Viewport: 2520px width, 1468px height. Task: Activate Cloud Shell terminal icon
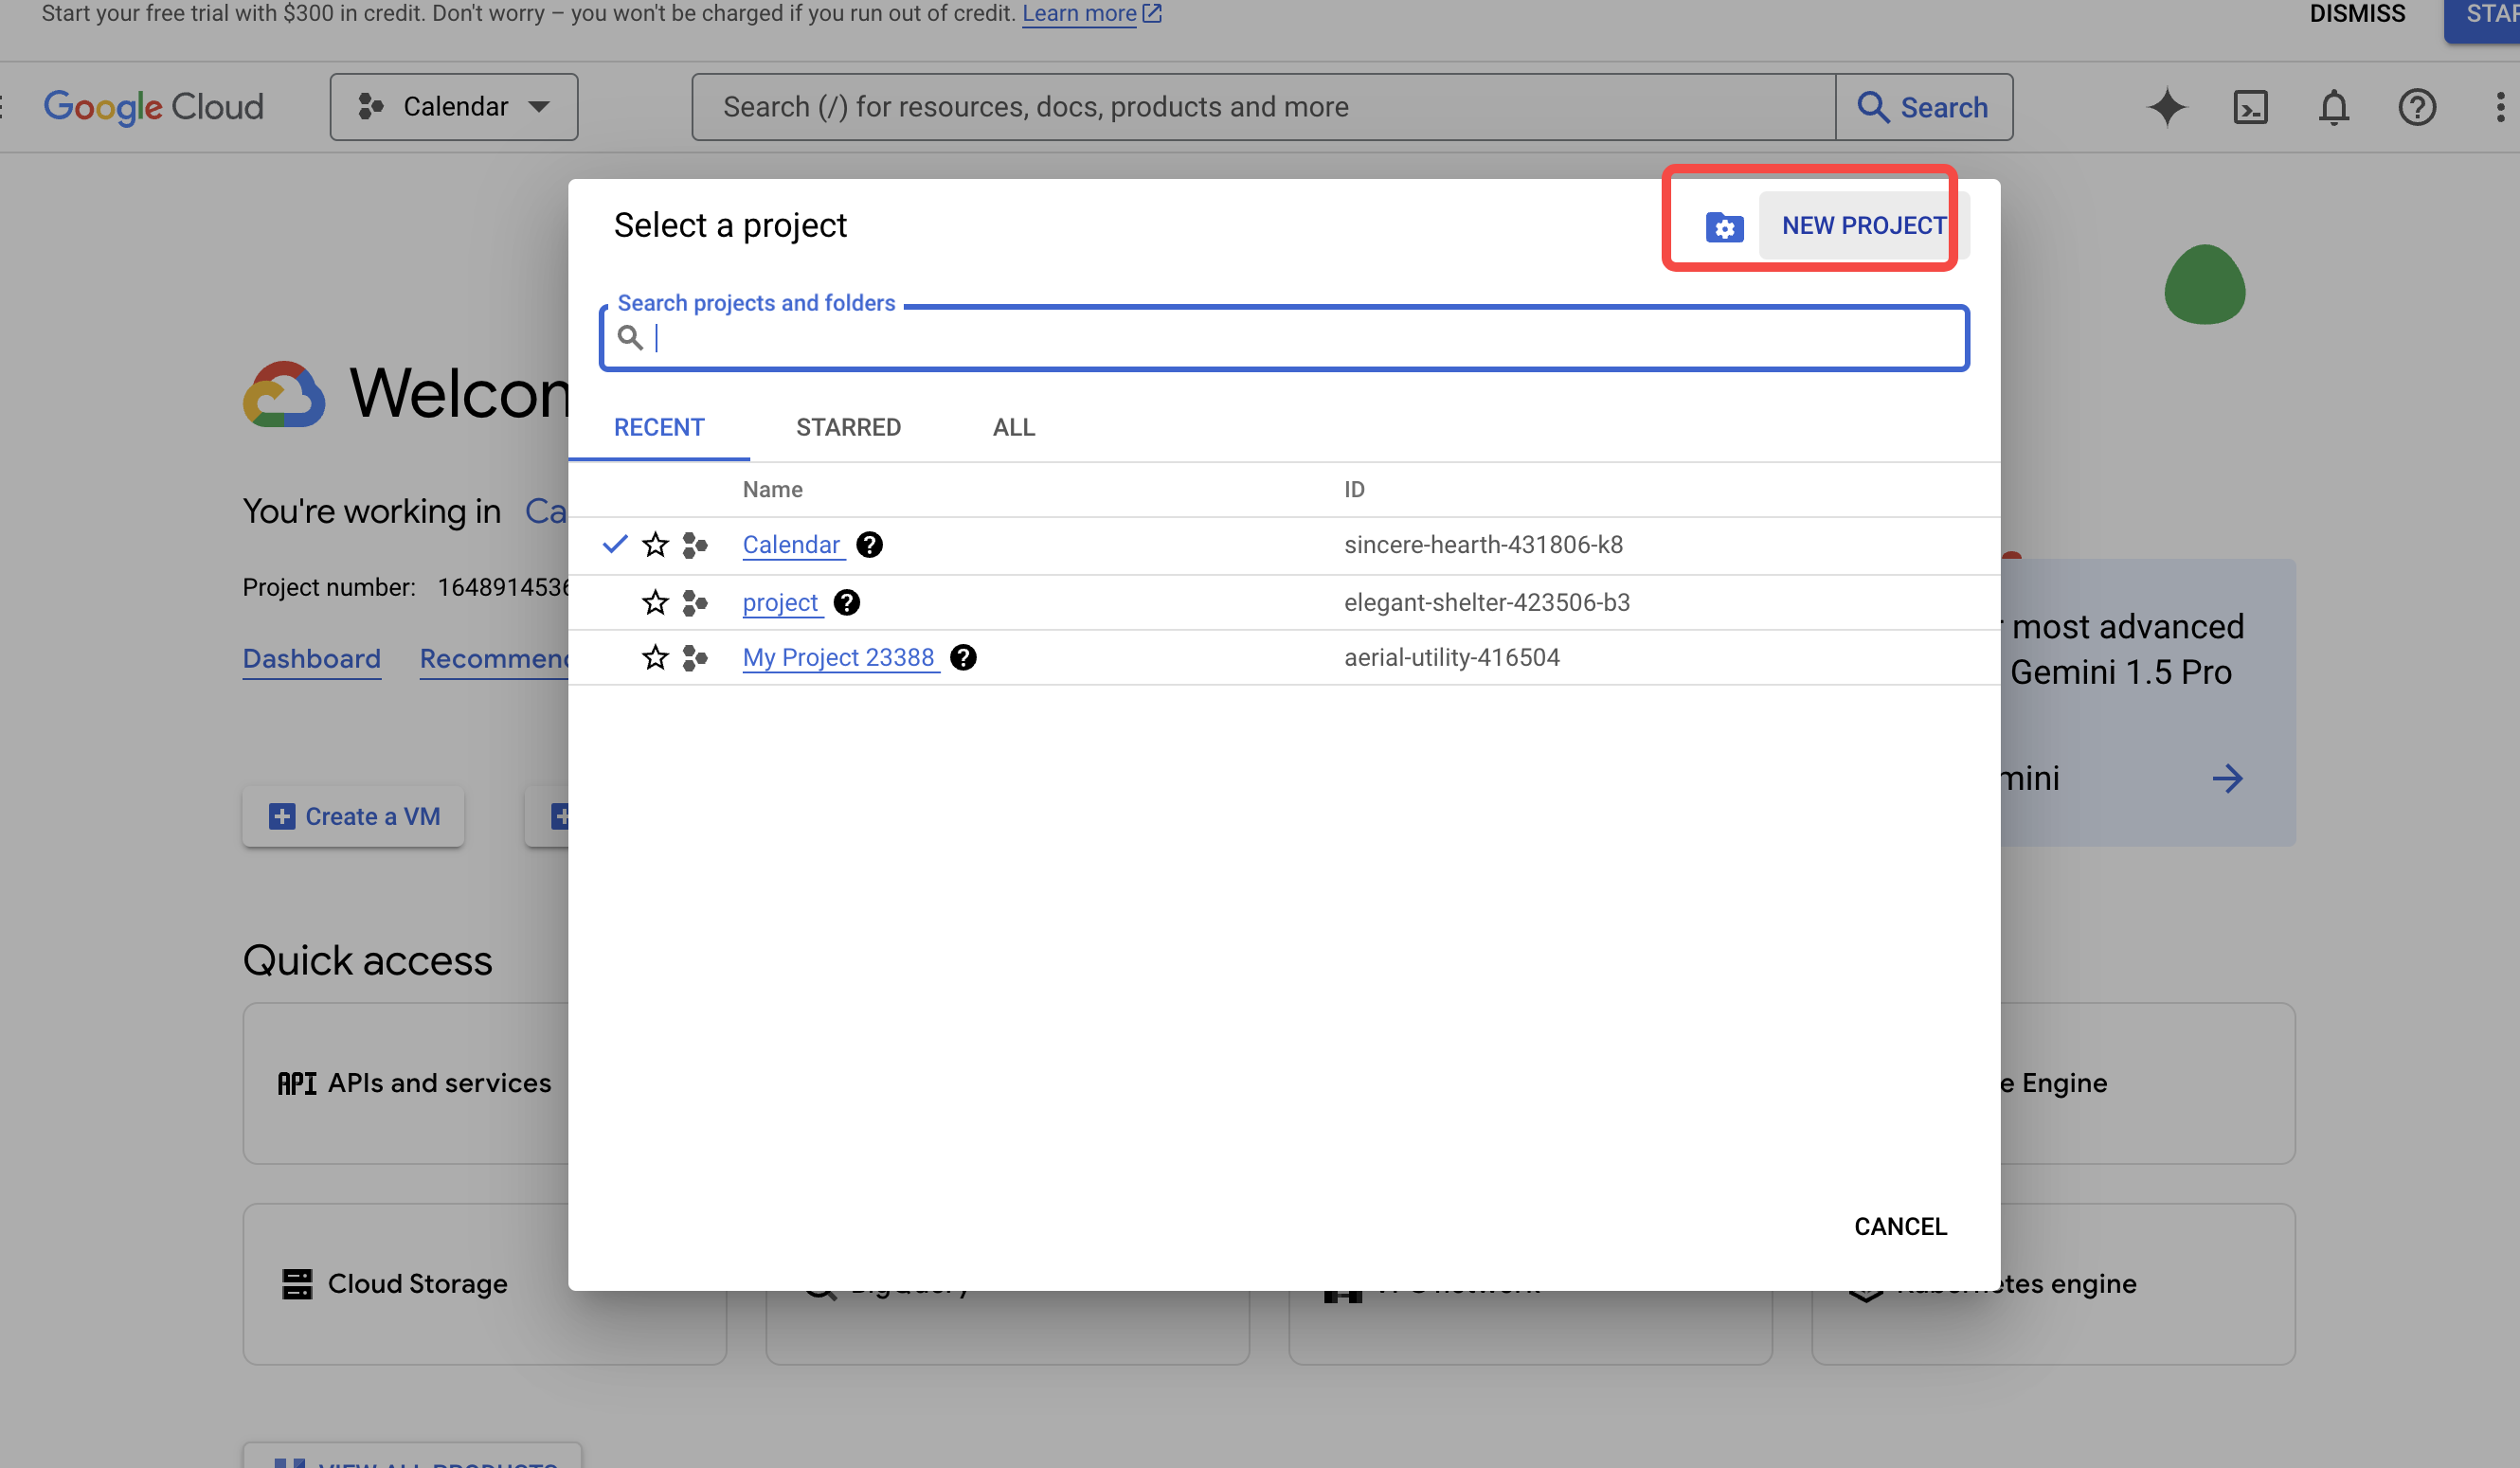pyautogui.click(x=2250, y=107)
